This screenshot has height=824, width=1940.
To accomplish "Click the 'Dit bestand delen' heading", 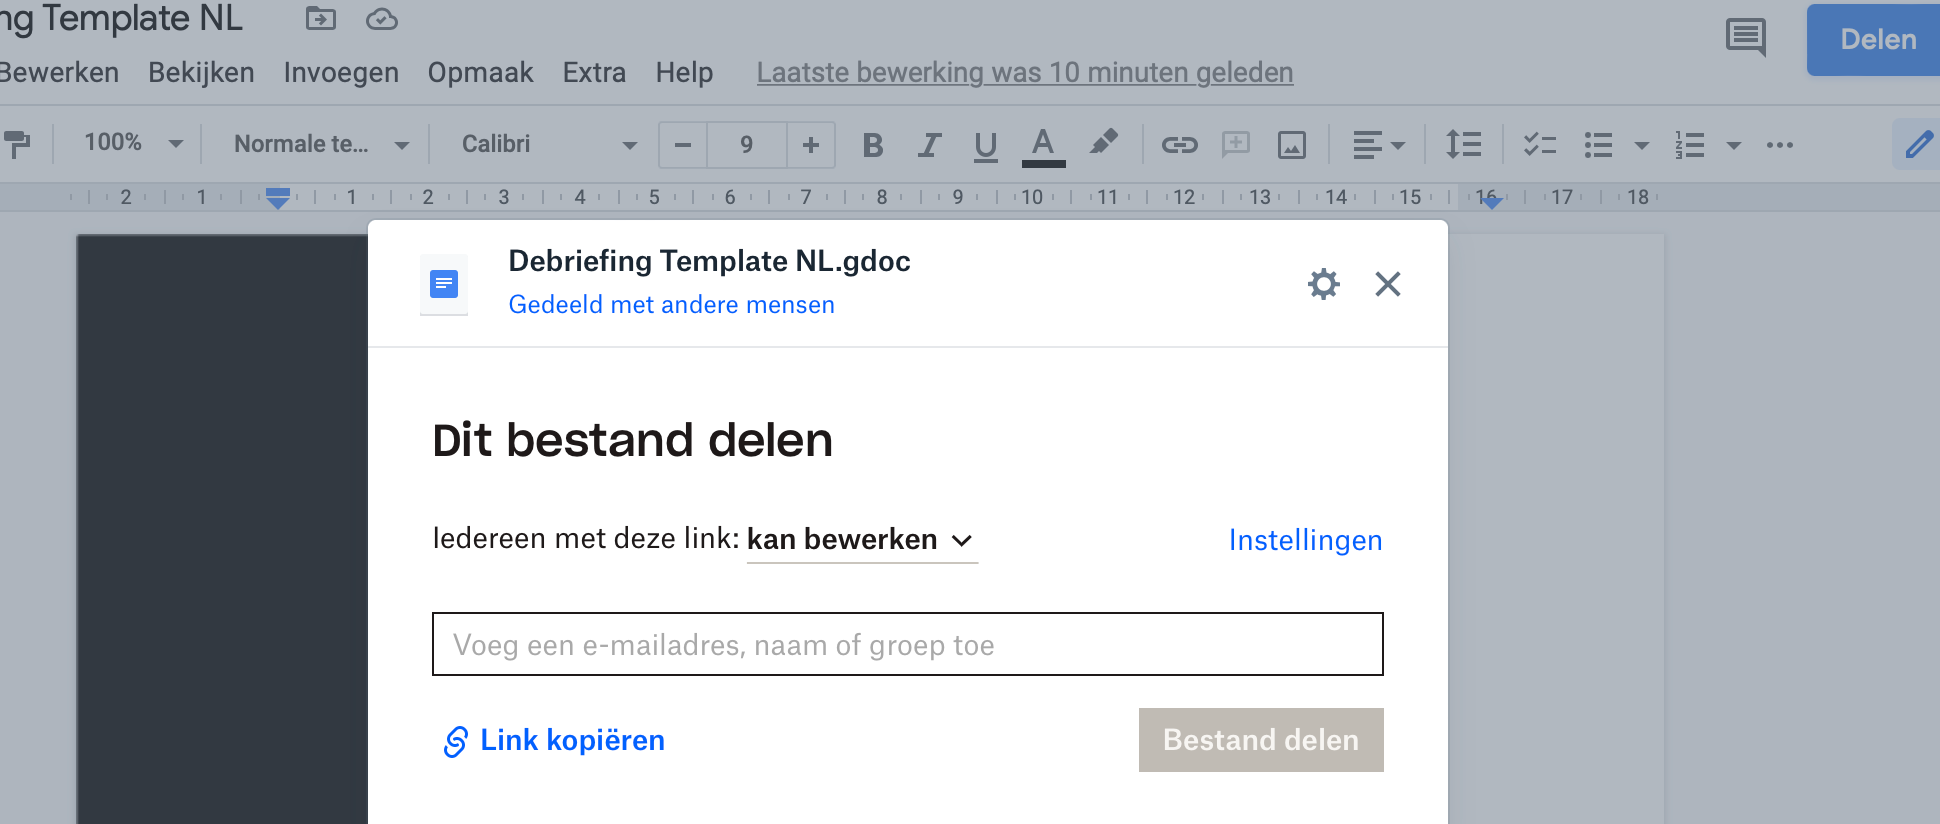I will 632,440.
